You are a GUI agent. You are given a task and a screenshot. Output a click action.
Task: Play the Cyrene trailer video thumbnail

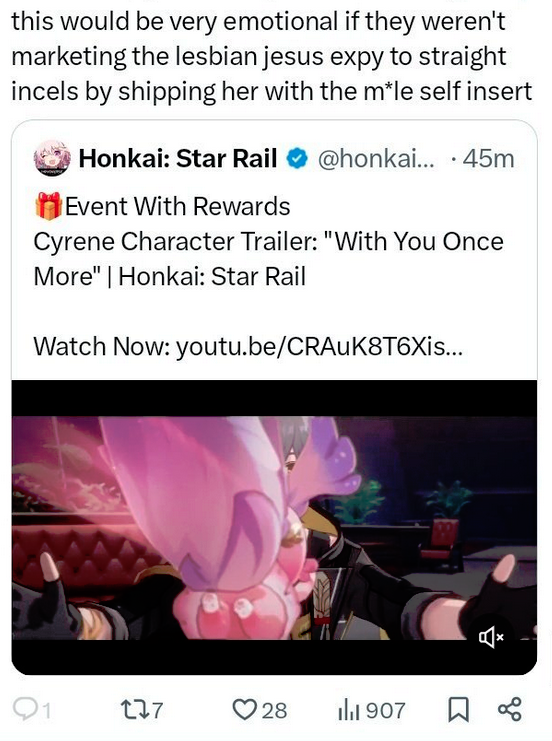(x=274, y=527)
